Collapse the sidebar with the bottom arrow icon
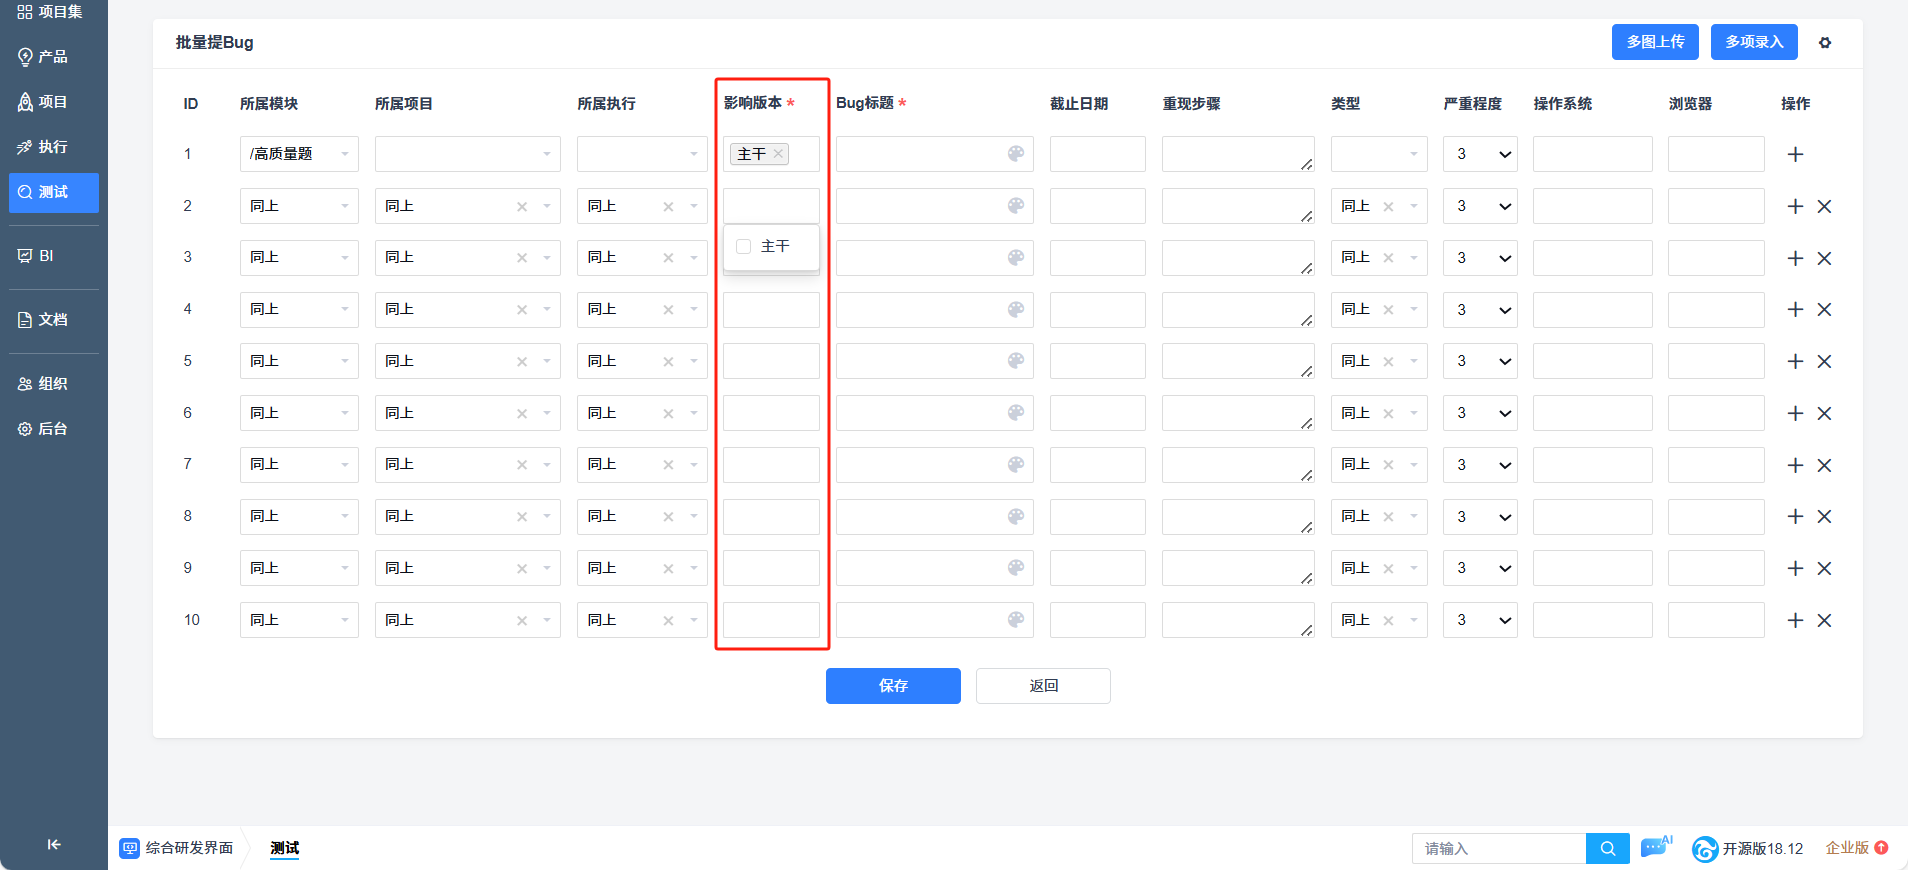The image size is (1908, 870). [54, 845]
